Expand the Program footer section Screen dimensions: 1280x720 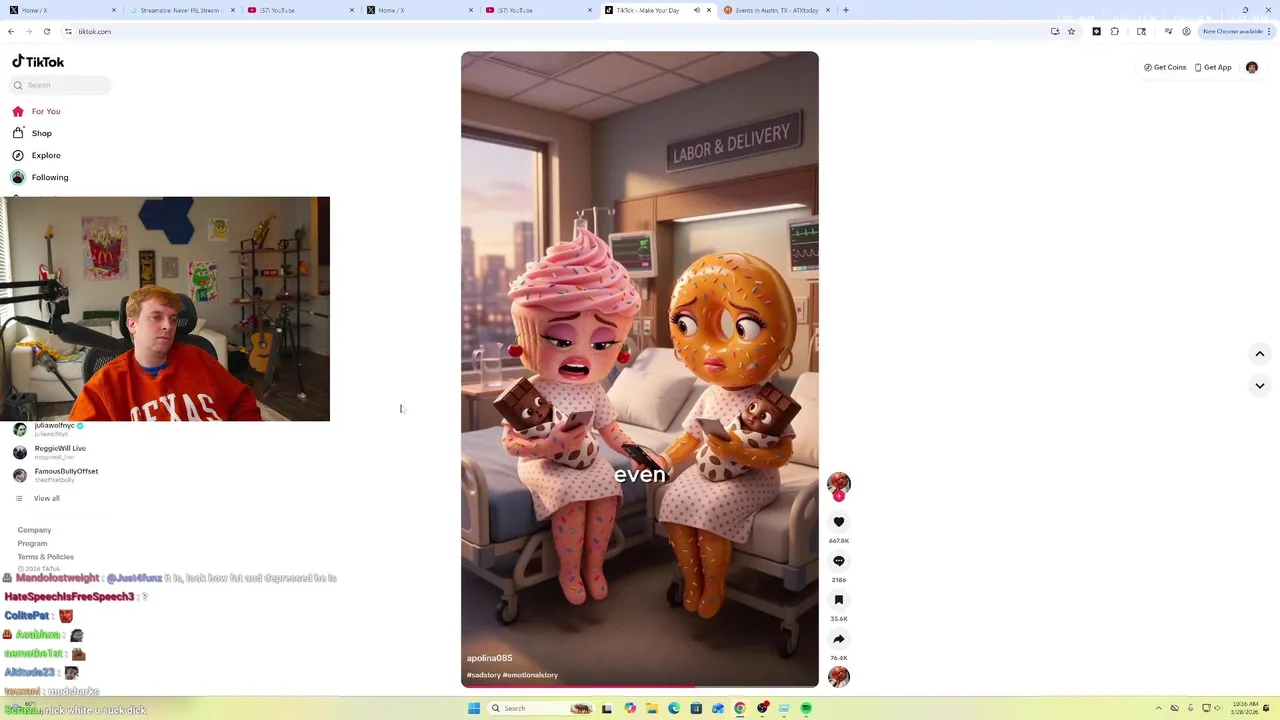click(32, 543)
